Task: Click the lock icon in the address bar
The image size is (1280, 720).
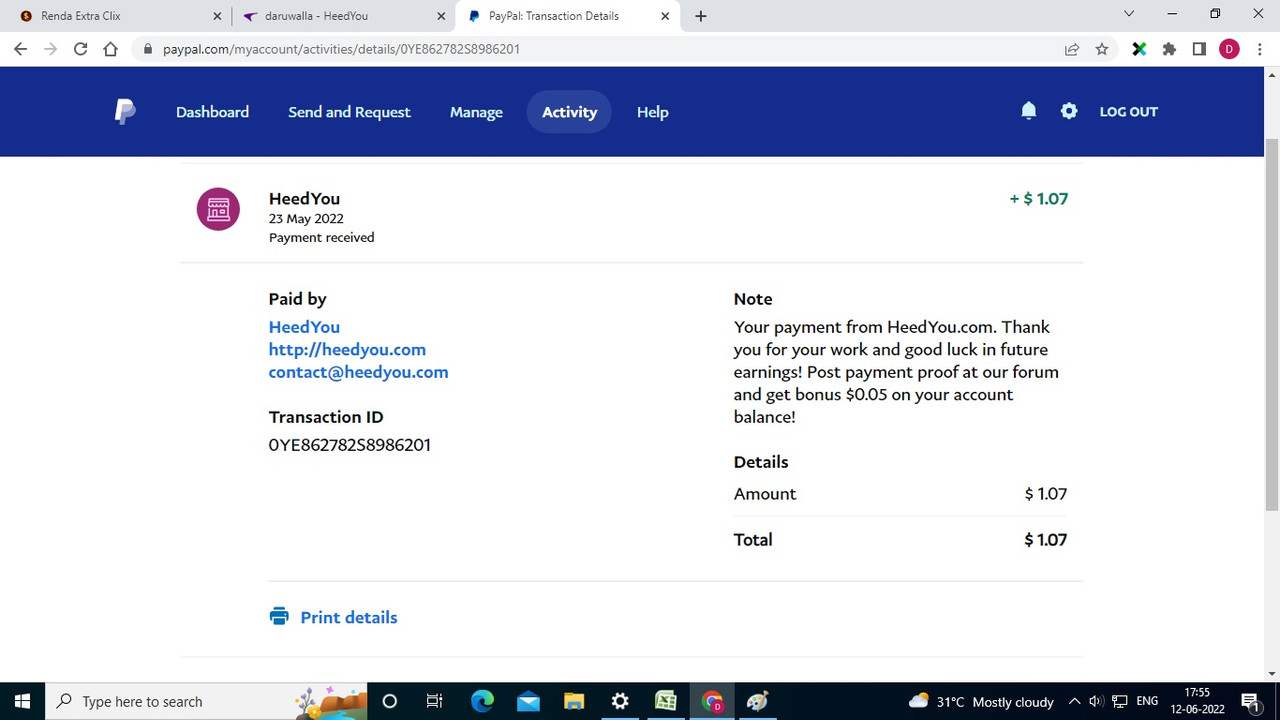Action: (148, 49)
